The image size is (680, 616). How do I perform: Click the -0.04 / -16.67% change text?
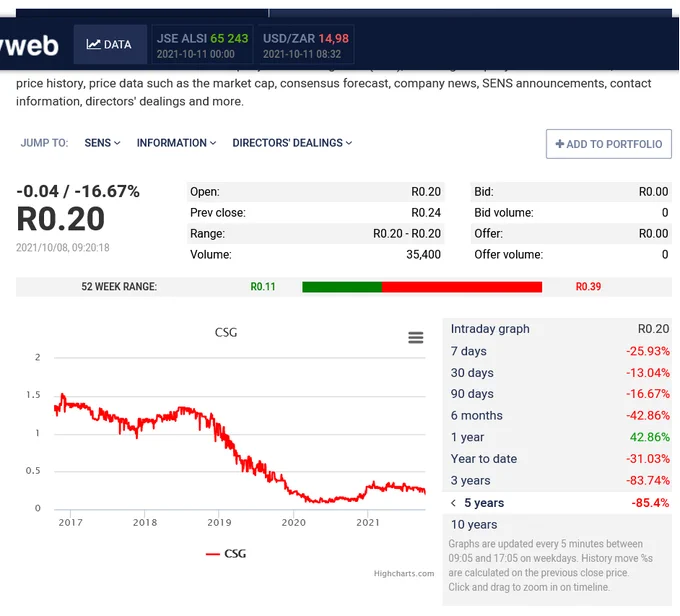(78, 191)
